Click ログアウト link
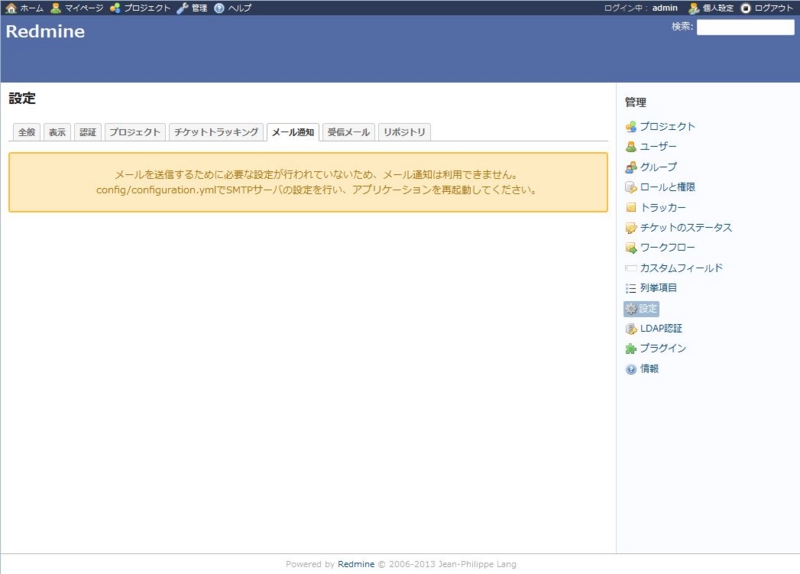Screen dimensions: 800x574 click(774, 8)
